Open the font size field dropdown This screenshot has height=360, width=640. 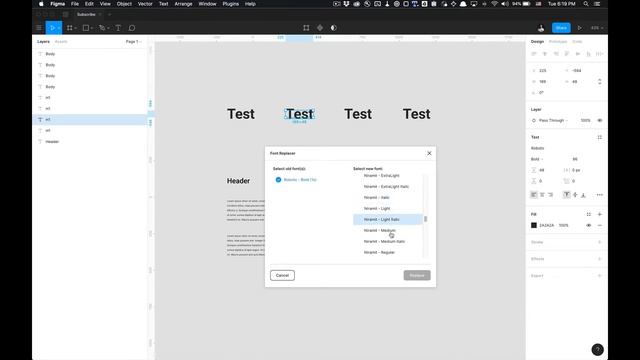coord(575,159)
